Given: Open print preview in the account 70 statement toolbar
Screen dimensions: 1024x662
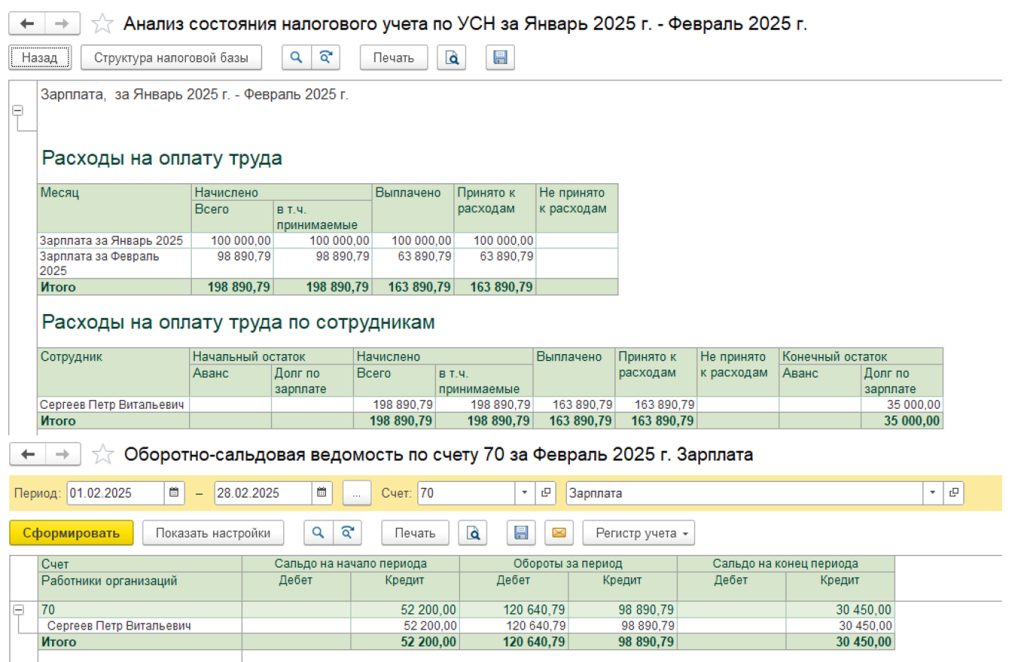Looking at the screenshot, I should click(473, 533).
